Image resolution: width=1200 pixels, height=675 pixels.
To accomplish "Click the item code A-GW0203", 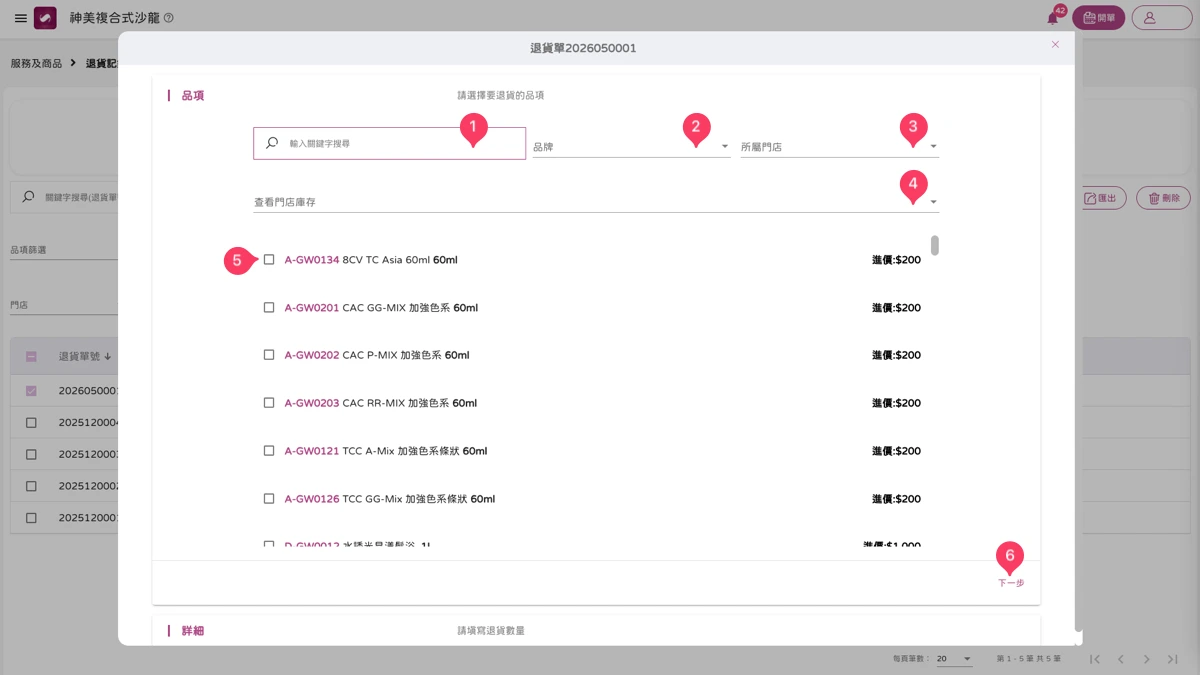I will 312,403.
